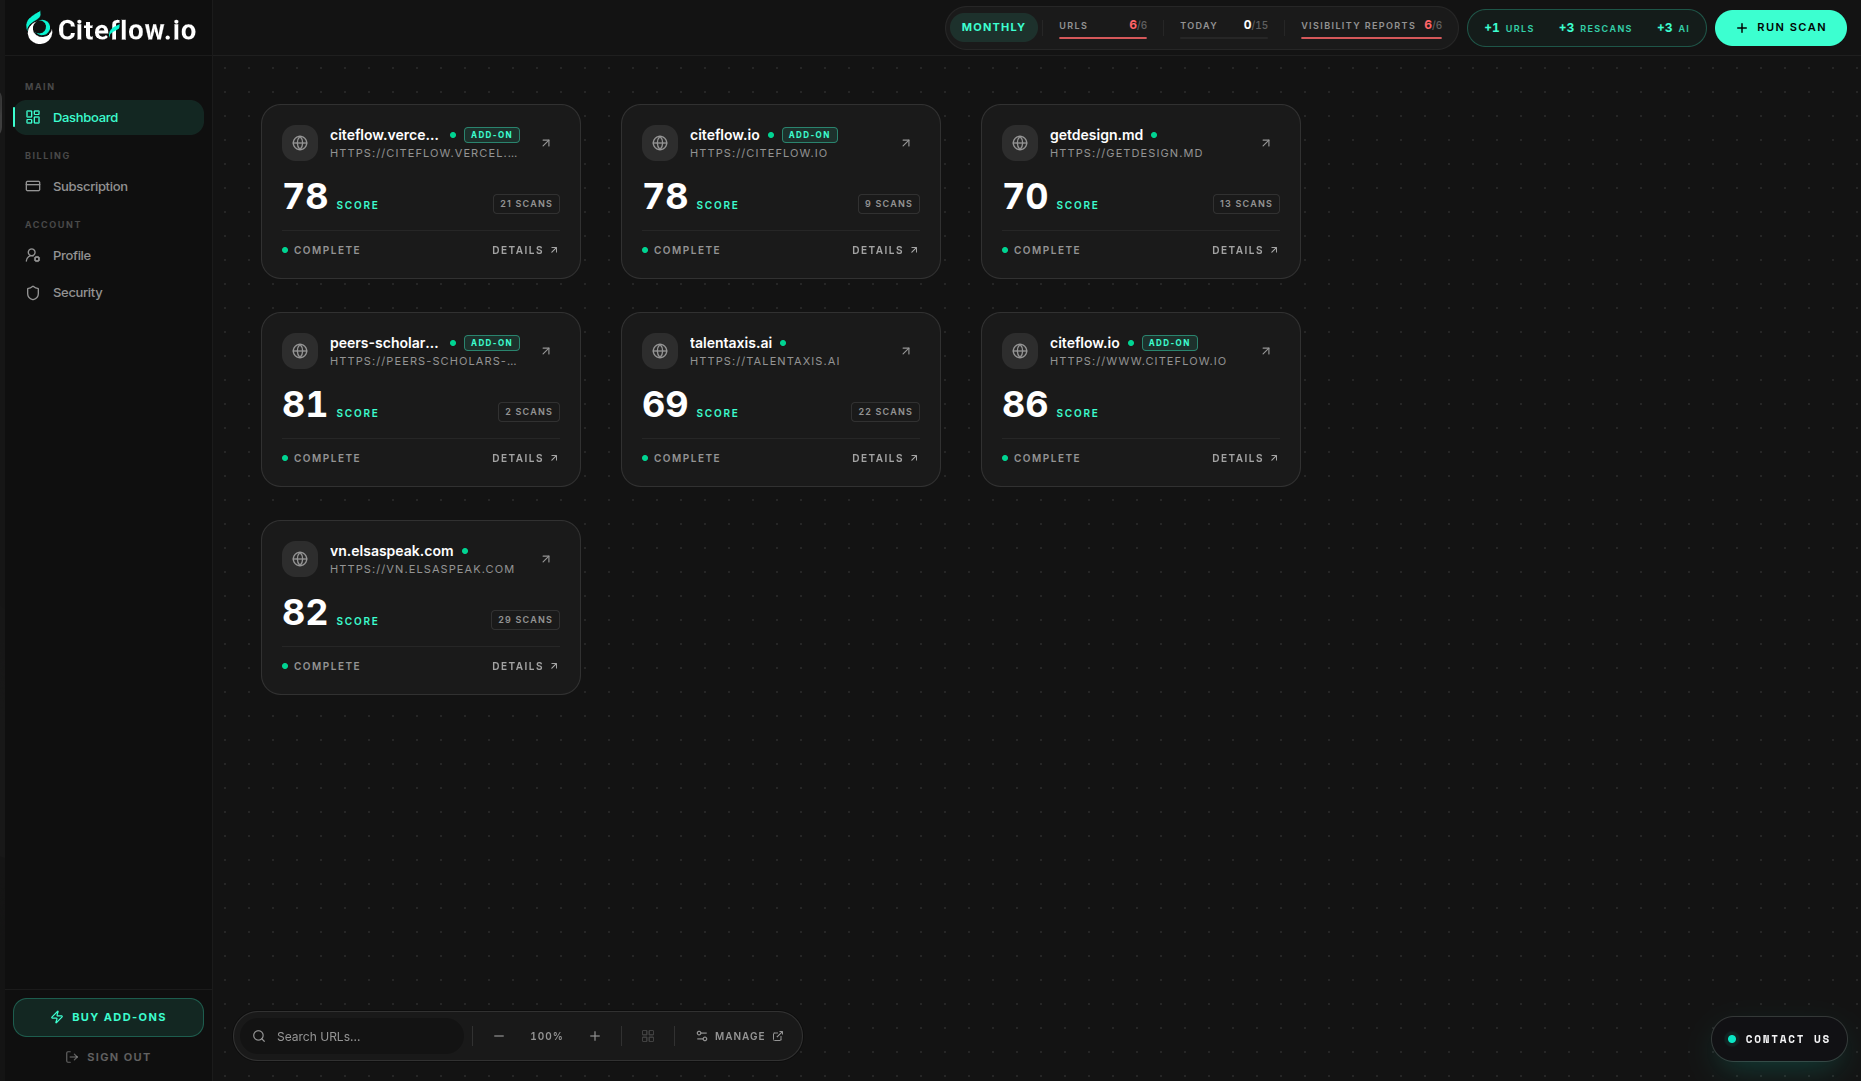
Task: Open Details for vn.elsaspeak.com card
Action: 525,666
